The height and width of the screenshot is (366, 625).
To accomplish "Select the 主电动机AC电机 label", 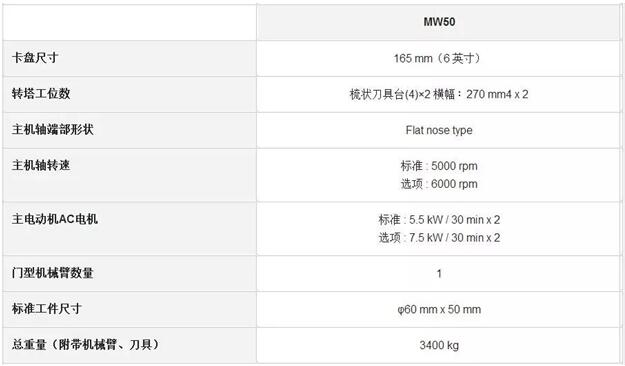I will coord(55,218).
